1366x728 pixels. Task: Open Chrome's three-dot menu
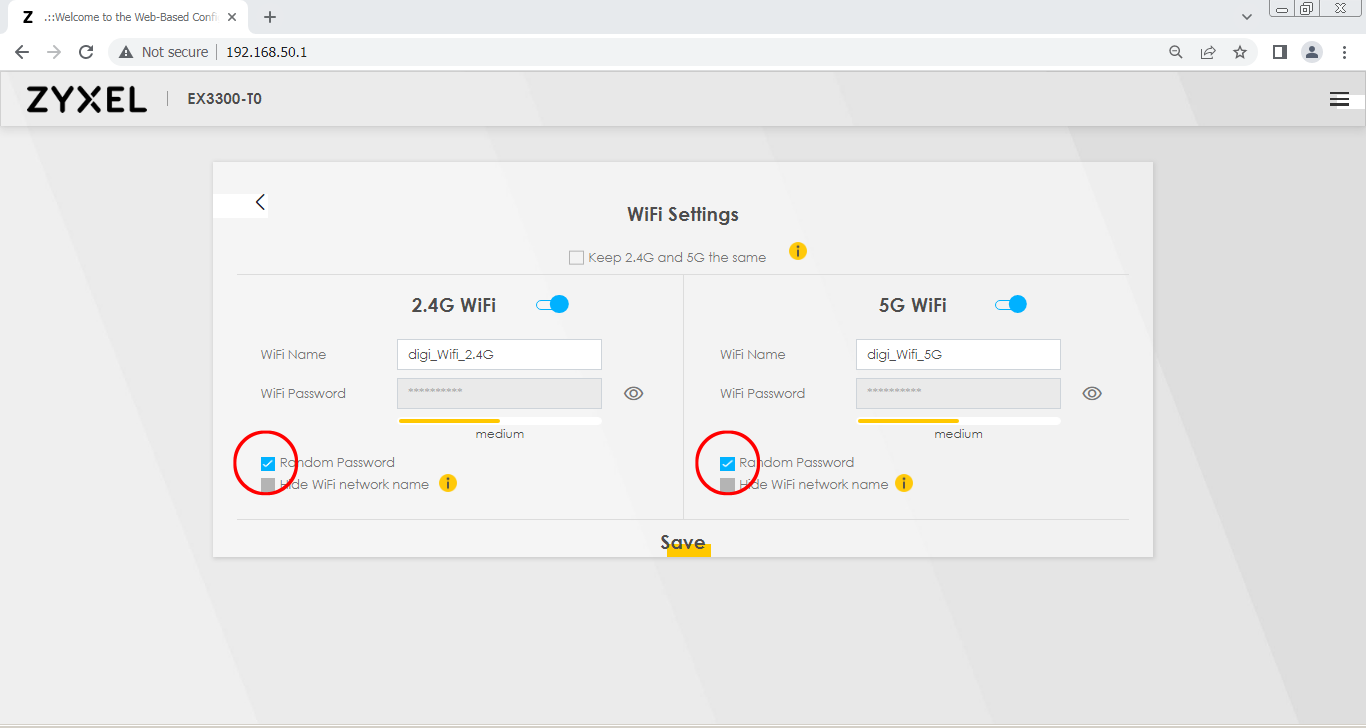click(x=1345, y=52)
